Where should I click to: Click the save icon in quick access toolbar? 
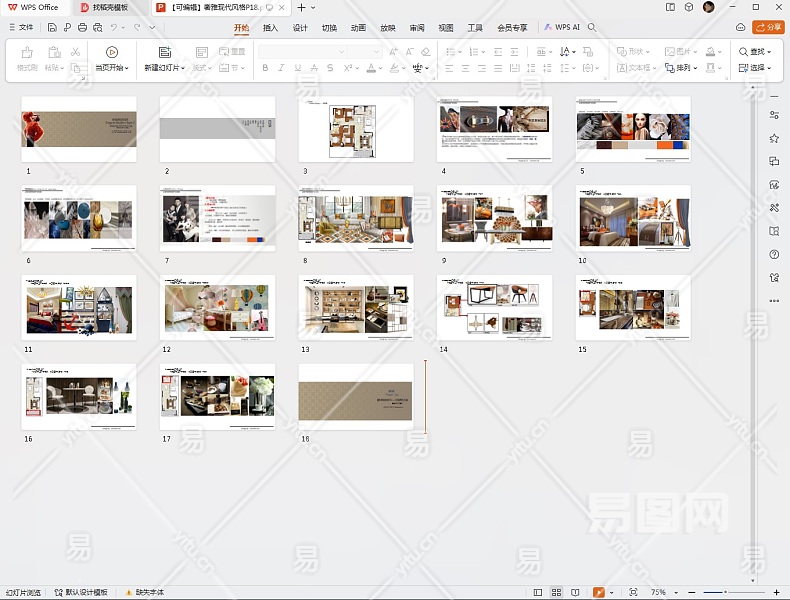point(52,28)
